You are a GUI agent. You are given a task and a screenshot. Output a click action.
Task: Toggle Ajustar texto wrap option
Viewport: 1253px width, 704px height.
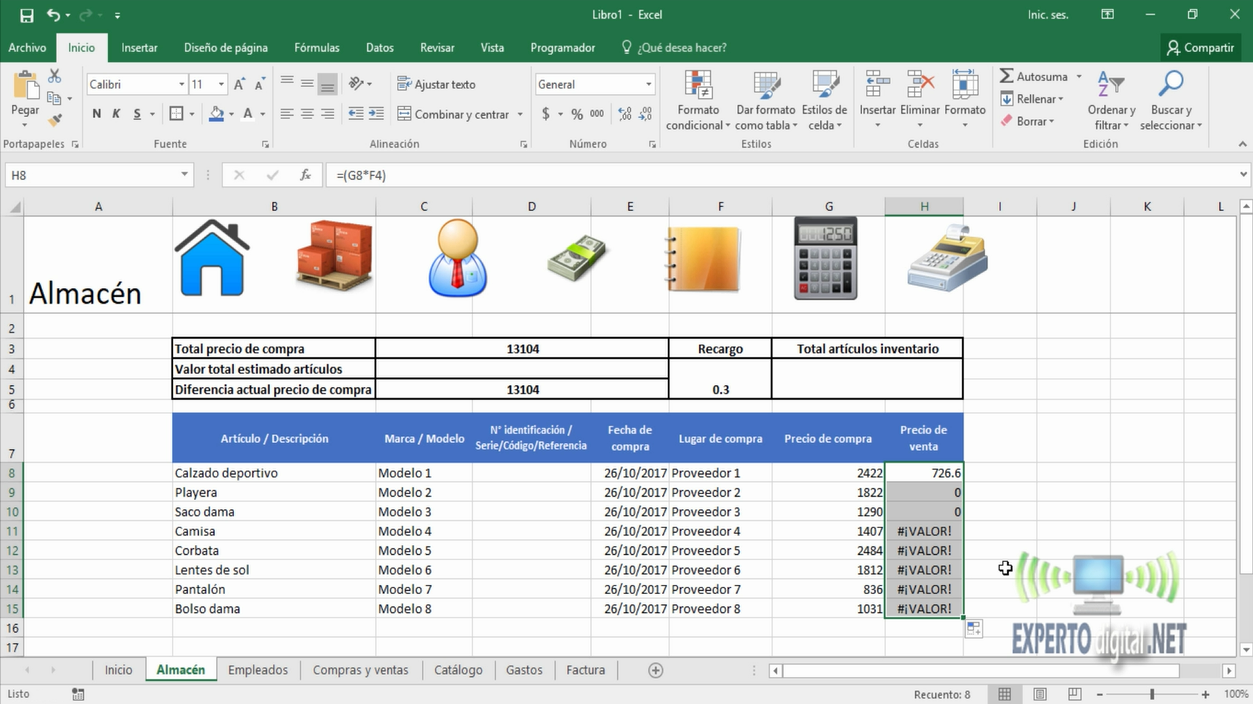click(436, 85)
